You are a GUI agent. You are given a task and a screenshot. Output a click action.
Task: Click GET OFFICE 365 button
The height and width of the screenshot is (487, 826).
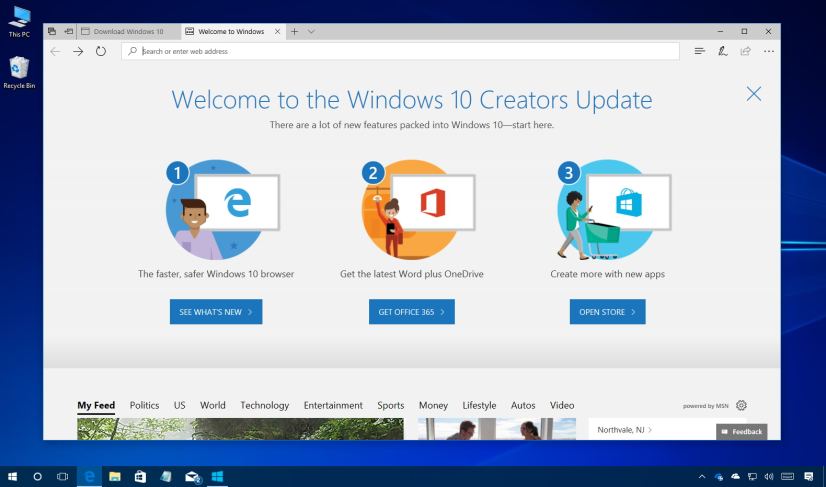tap(411, 312)
